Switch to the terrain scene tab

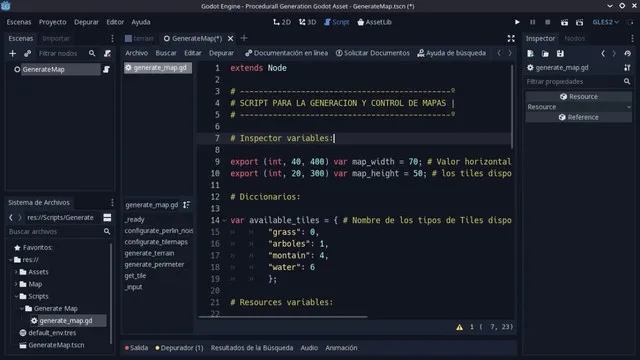[x=139, y=38]
